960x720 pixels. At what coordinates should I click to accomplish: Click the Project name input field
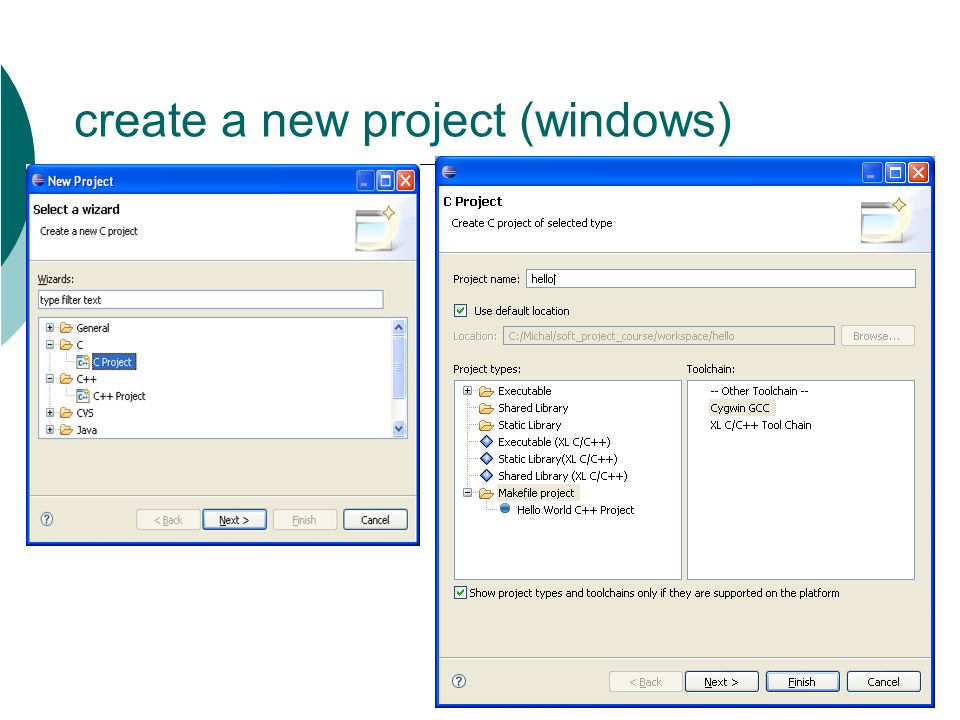(721, 279)
